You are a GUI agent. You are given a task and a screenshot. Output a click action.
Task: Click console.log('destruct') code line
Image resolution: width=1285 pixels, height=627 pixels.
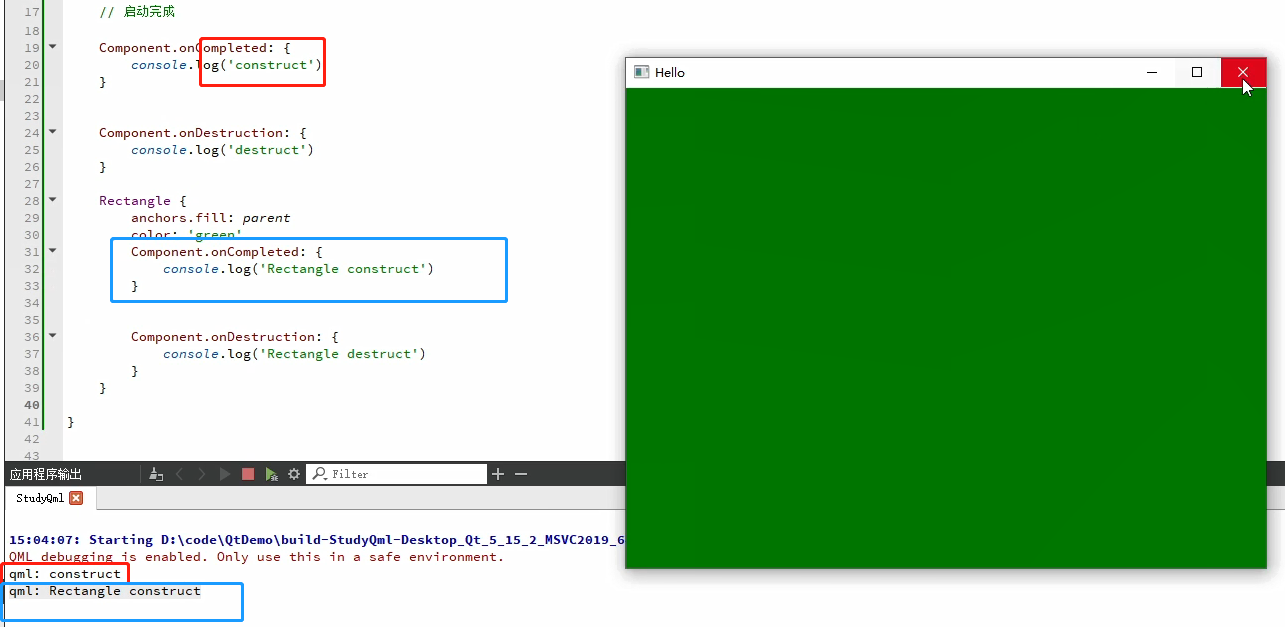pos(223,150)
